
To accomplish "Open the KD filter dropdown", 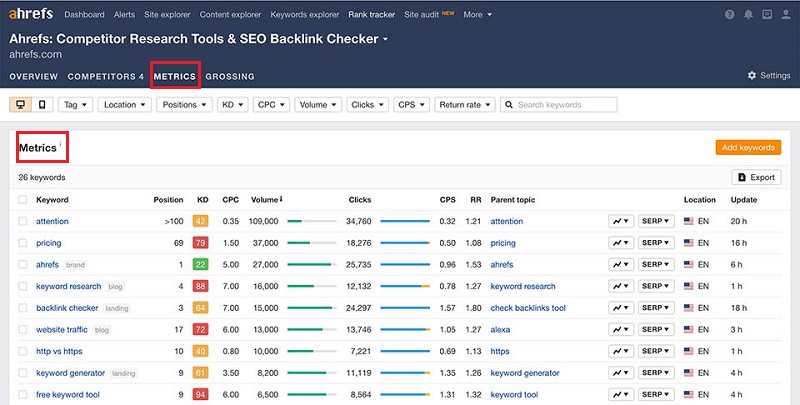I will (233, 105).
